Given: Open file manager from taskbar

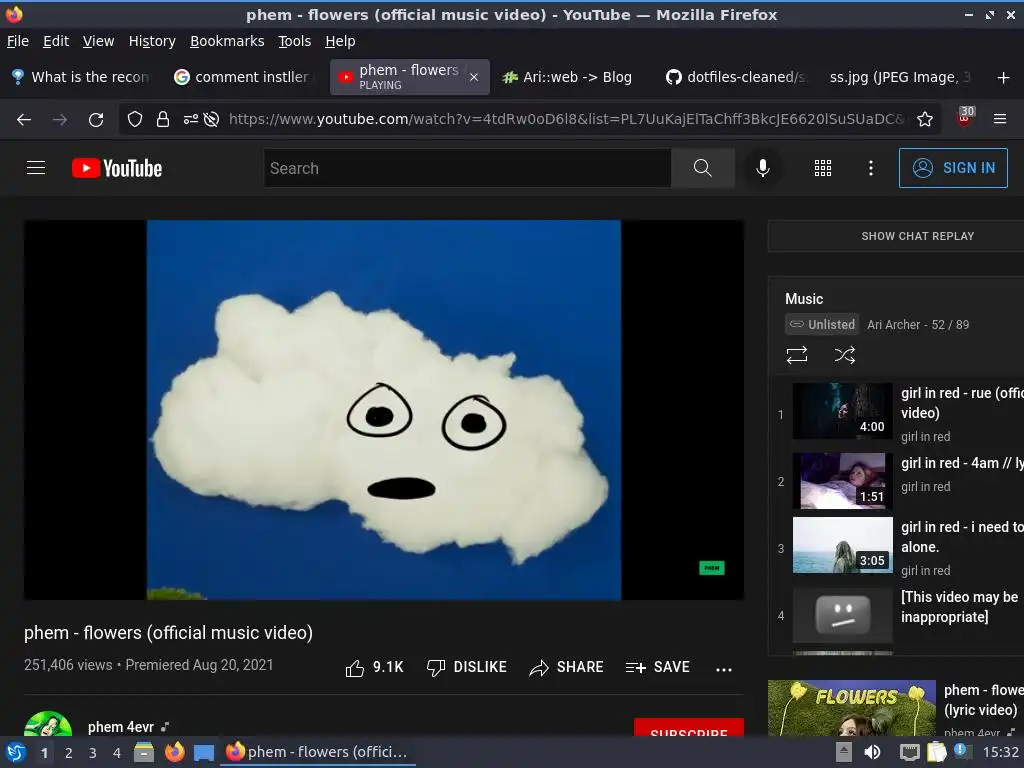Looking at the screenshot, I should (x=144, y=752).
